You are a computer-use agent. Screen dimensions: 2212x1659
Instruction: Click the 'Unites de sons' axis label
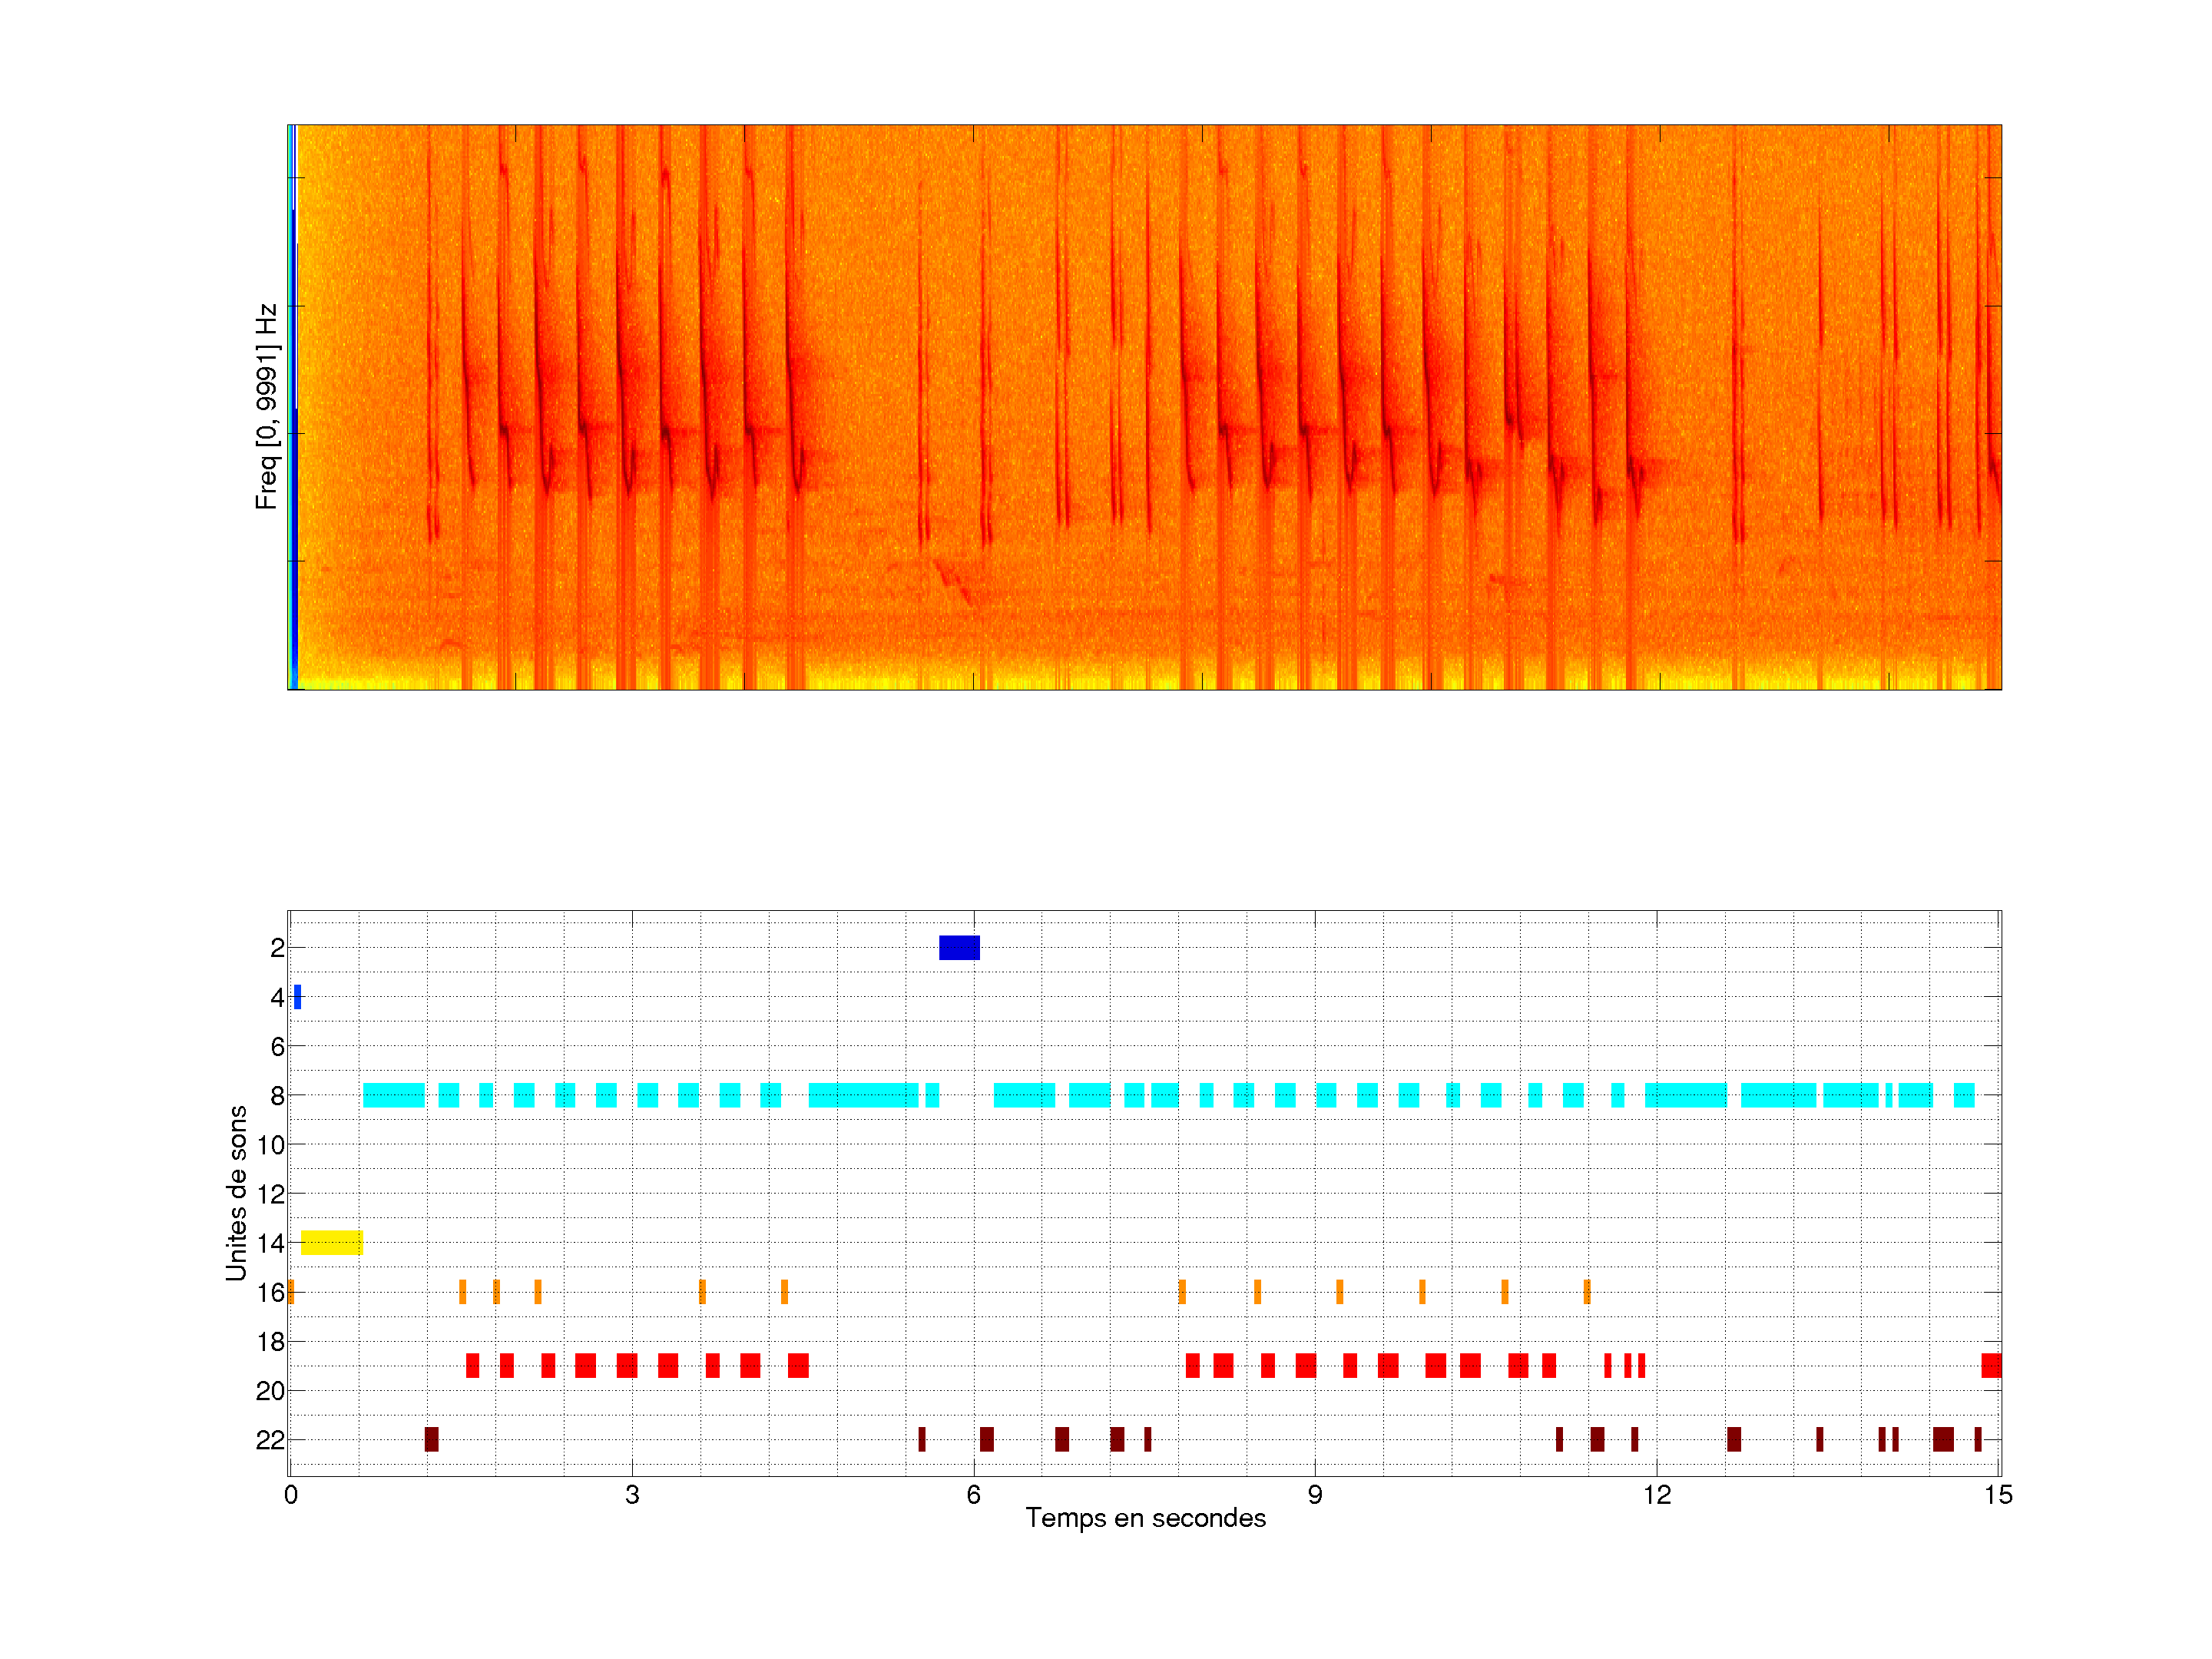tap(236, 1193)
